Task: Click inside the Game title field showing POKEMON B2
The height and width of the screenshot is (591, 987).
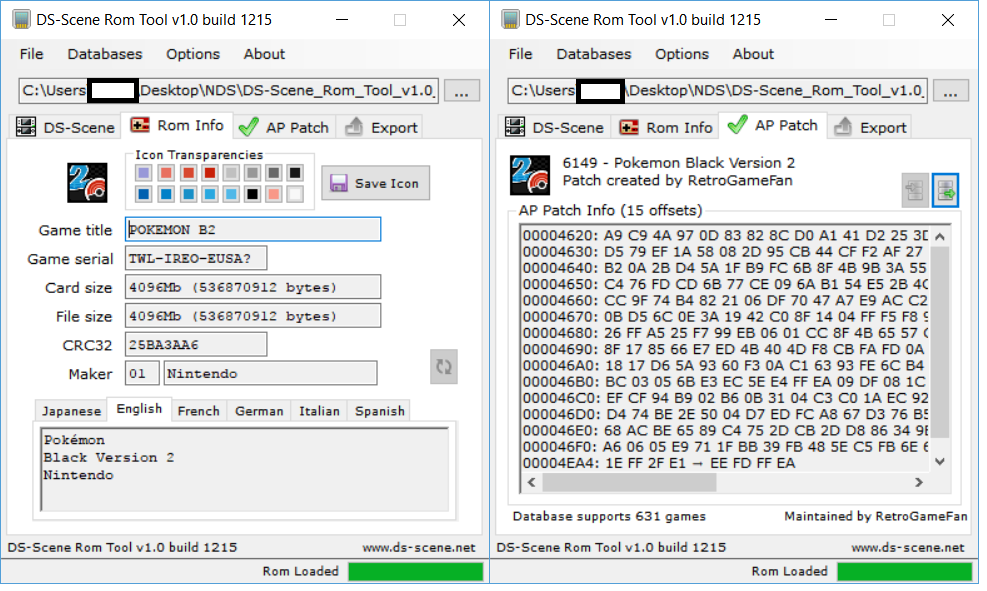Action: (x=252, y=229)
